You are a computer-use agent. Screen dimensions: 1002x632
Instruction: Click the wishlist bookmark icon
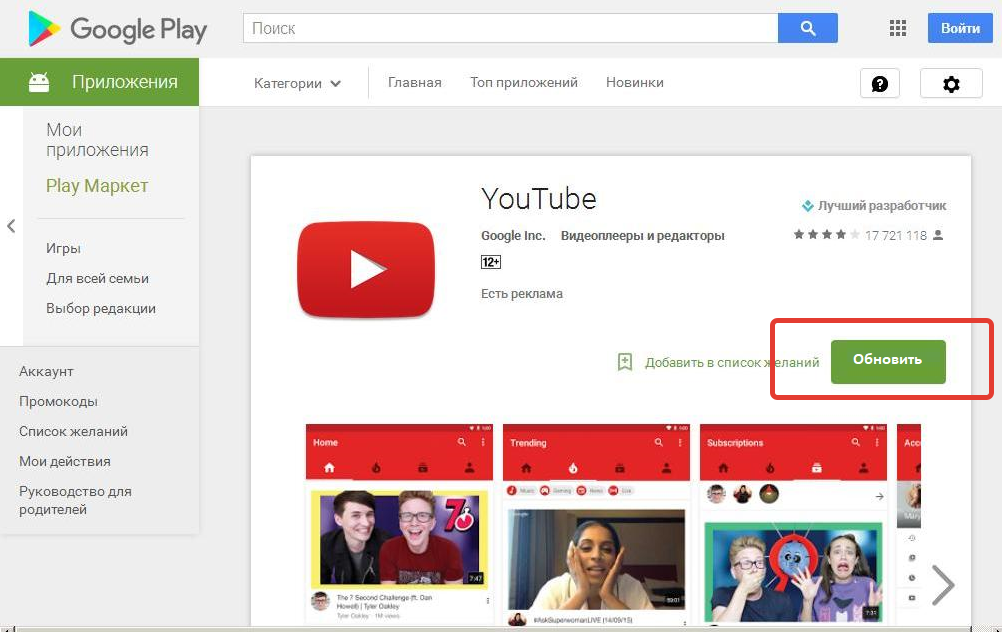coord(625,362)
